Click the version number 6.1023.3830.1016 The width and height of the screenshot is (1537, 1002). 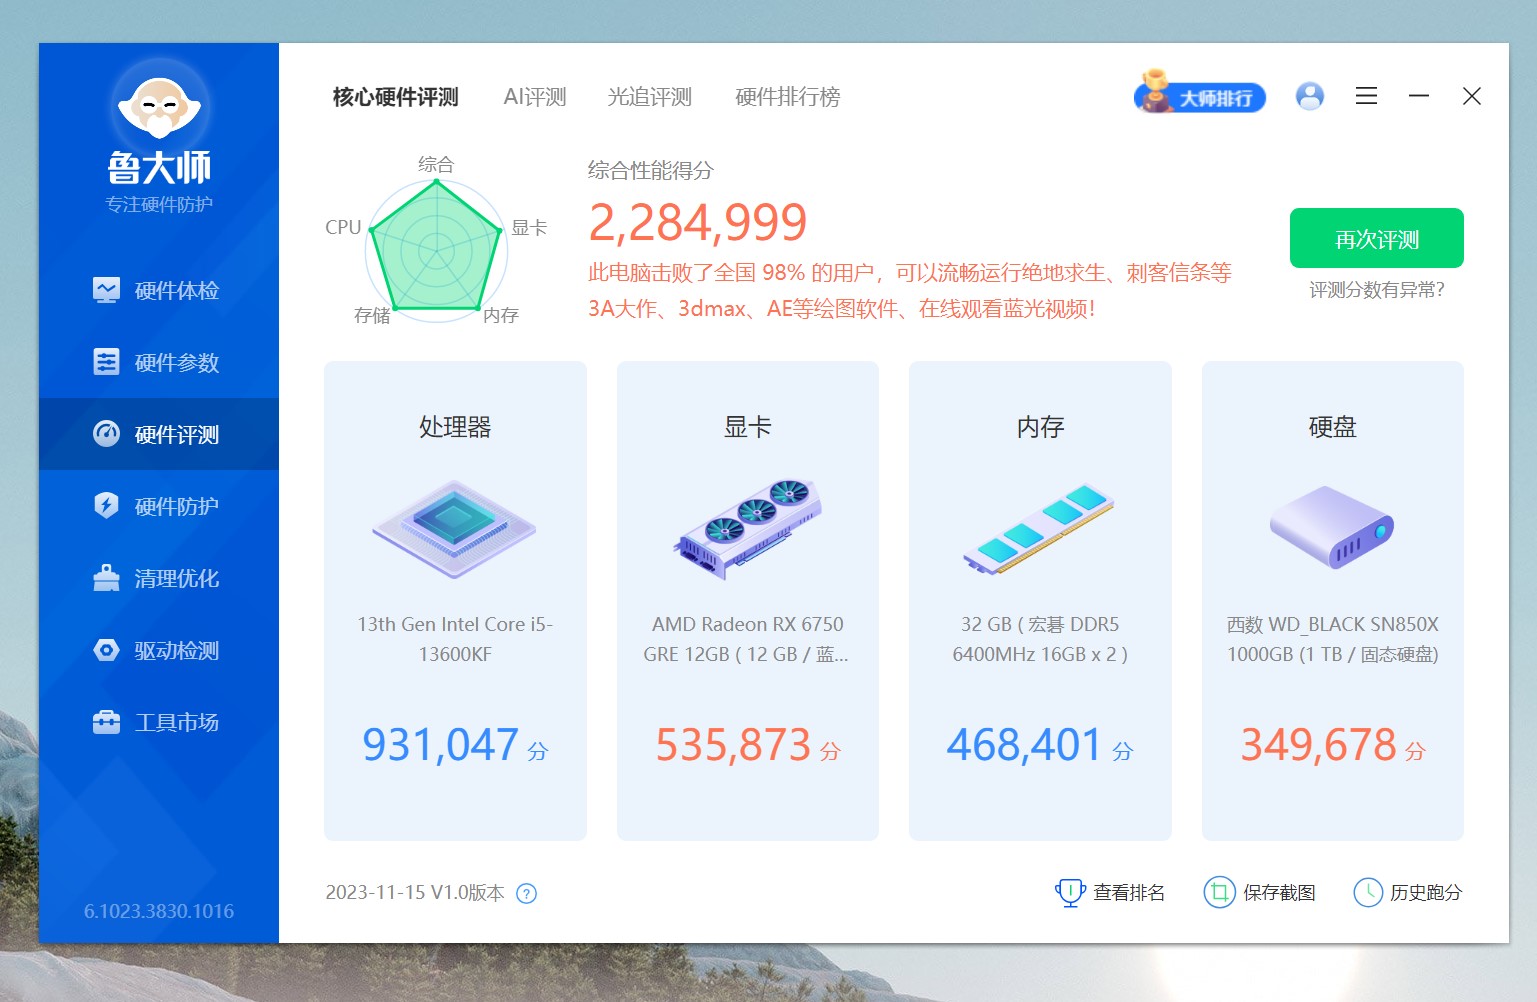tap(159, 911)
